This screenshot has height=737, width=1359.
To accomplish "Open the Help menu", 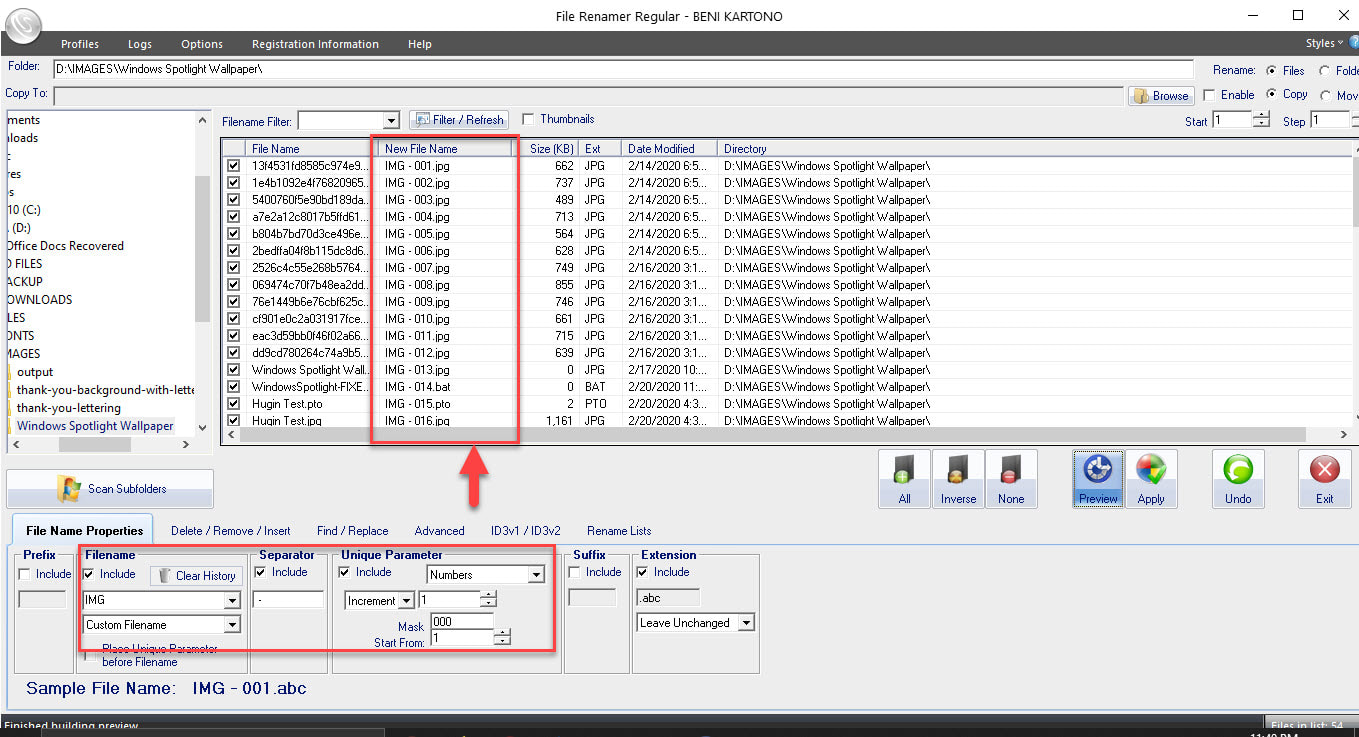I will click(420, 44).
